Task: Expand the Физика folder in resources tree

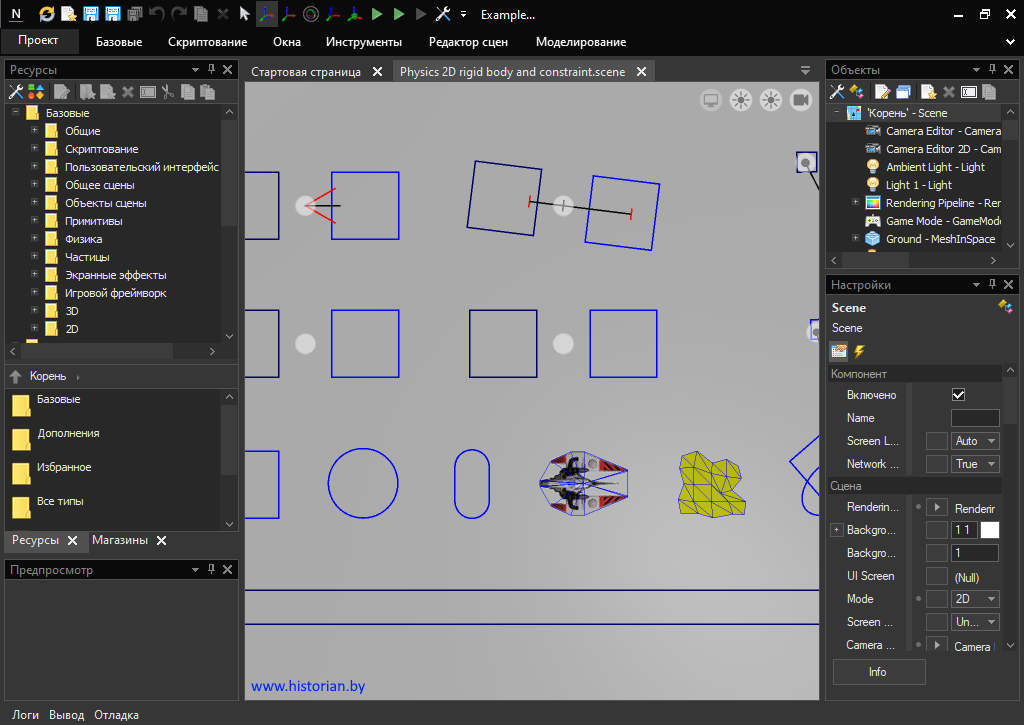Action: click(34, 239)
